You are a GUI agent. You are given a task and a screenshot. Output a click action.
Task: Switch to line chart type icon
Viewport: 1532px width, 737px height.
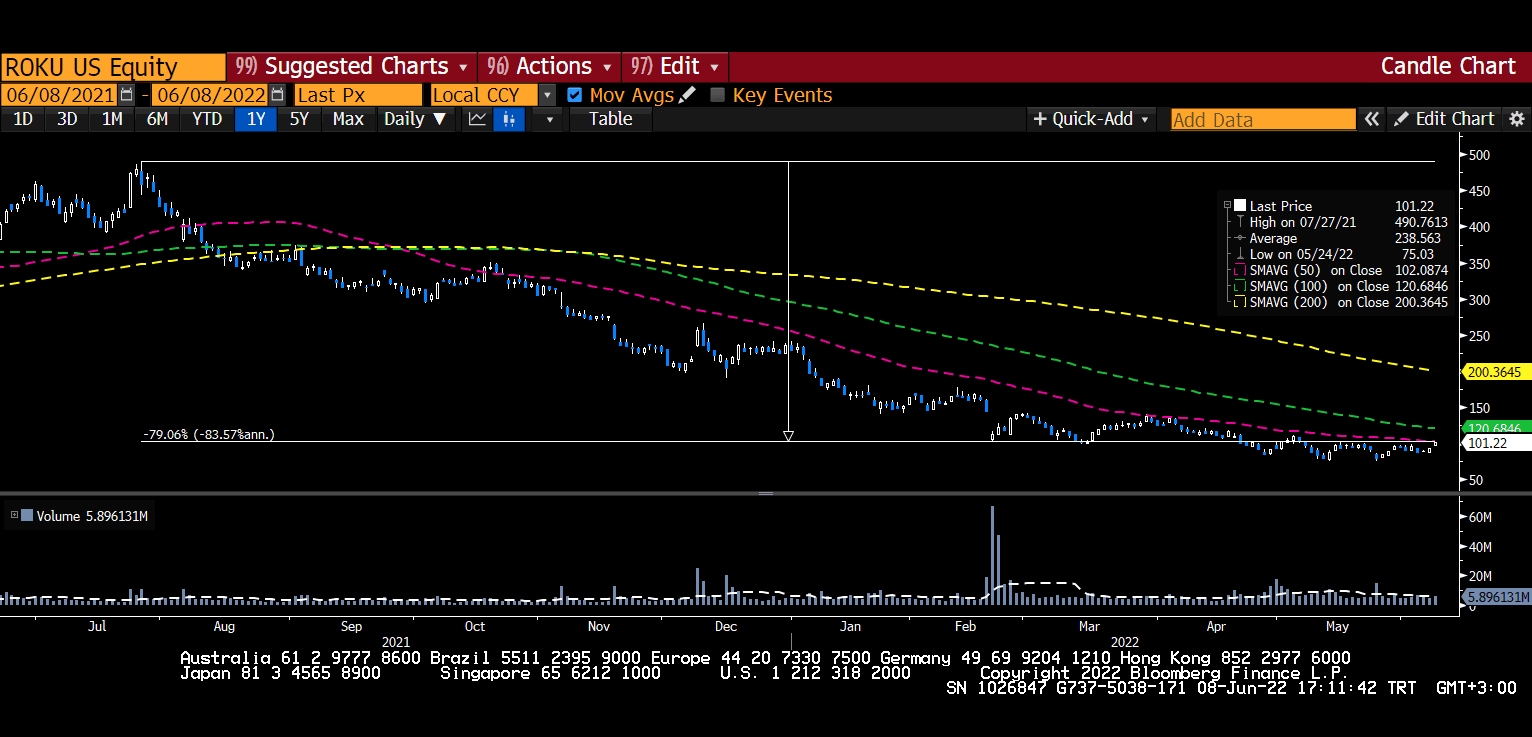(x=478, y=119)
